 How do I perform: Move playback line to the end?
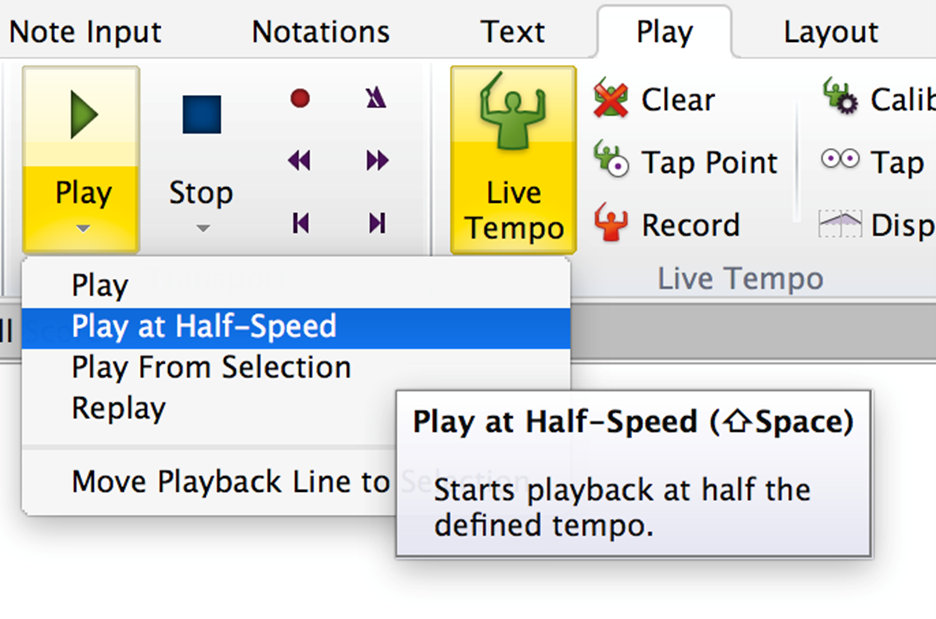point(377,223)
